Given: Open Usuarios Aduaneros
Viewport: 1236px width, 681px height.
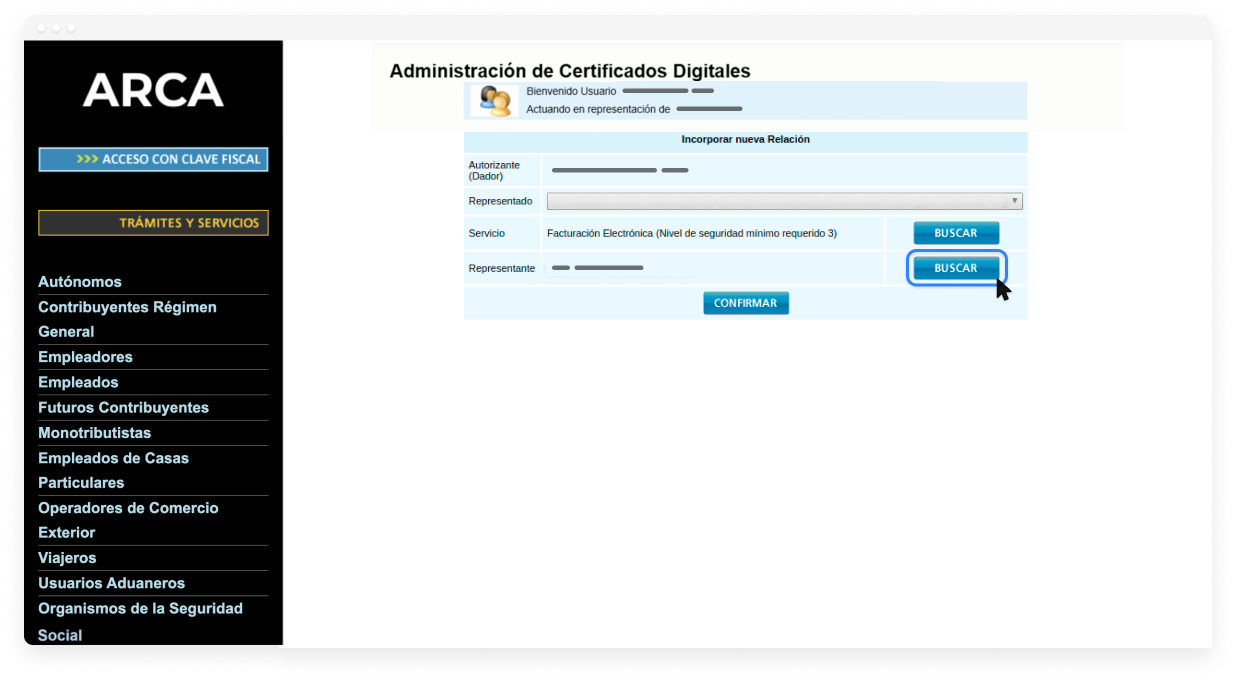Looking at the screenshot, I should point(111,583).
